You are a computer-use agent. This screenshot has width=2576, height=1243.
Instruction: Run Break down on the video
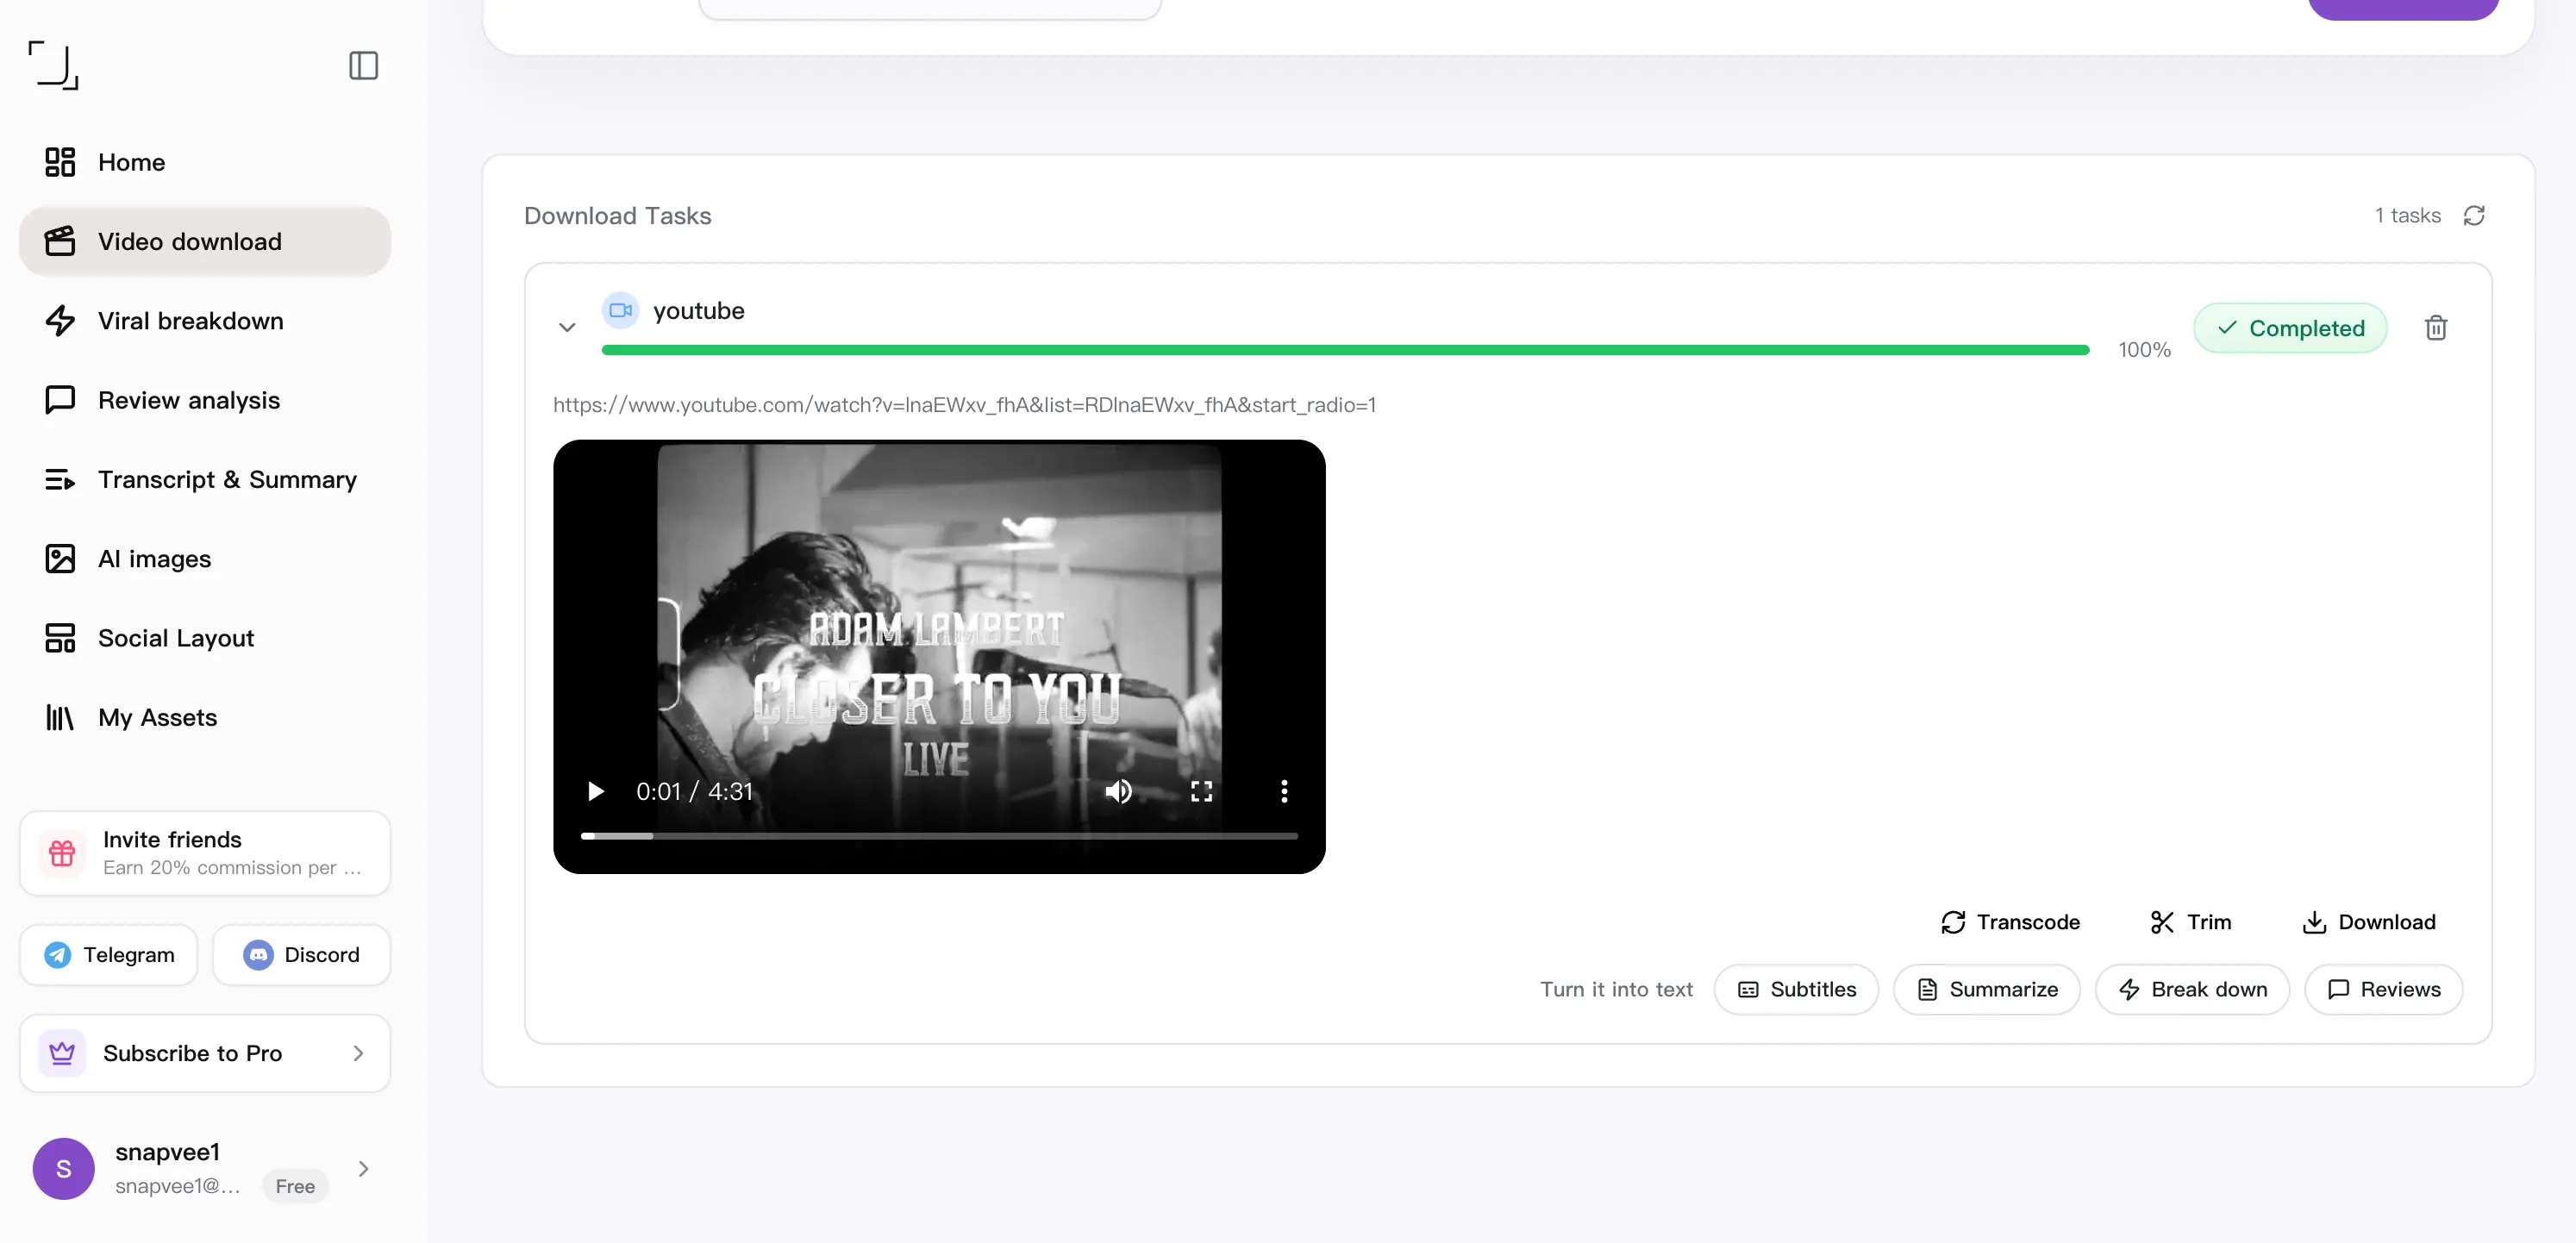(x=2192, y=989)
